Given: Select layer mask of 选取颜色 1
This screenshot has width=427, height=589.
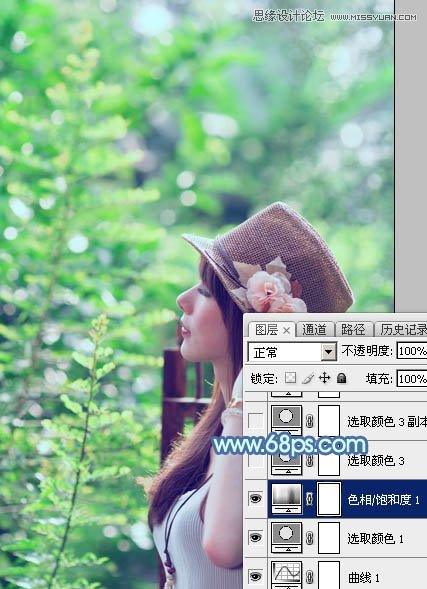Looking at the screenshot, I should [329, 538].
